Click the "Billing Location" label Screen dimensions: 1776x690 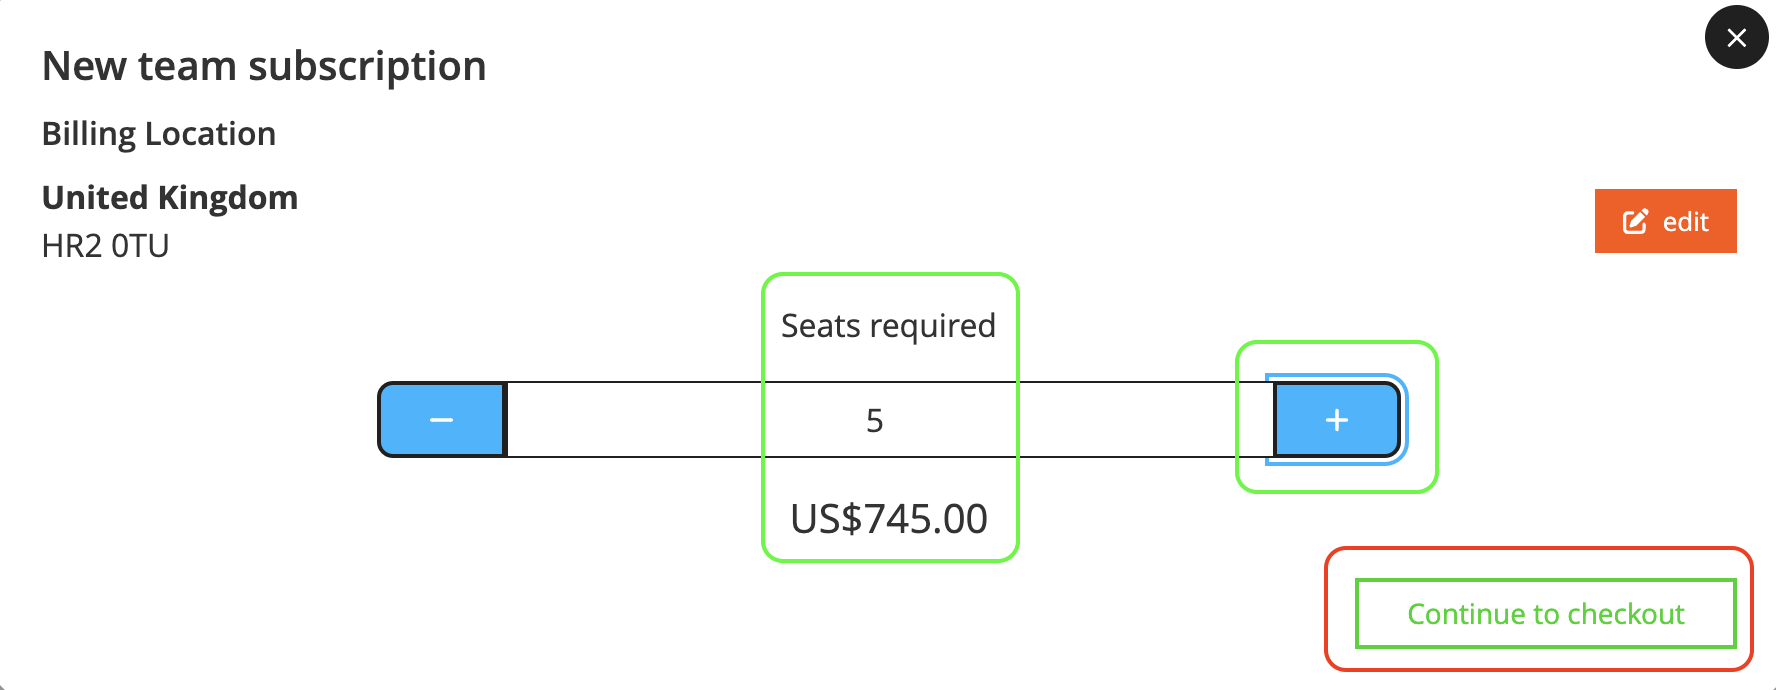159,134
